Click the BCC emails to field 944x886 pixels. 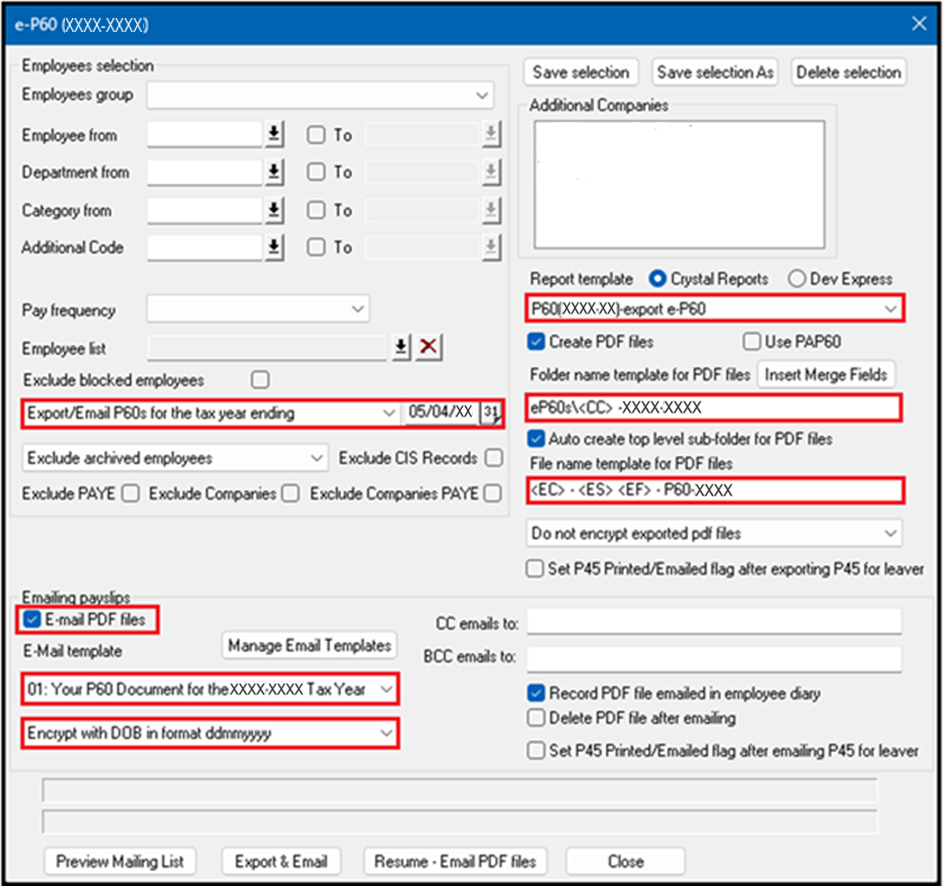tap(715, 659)
